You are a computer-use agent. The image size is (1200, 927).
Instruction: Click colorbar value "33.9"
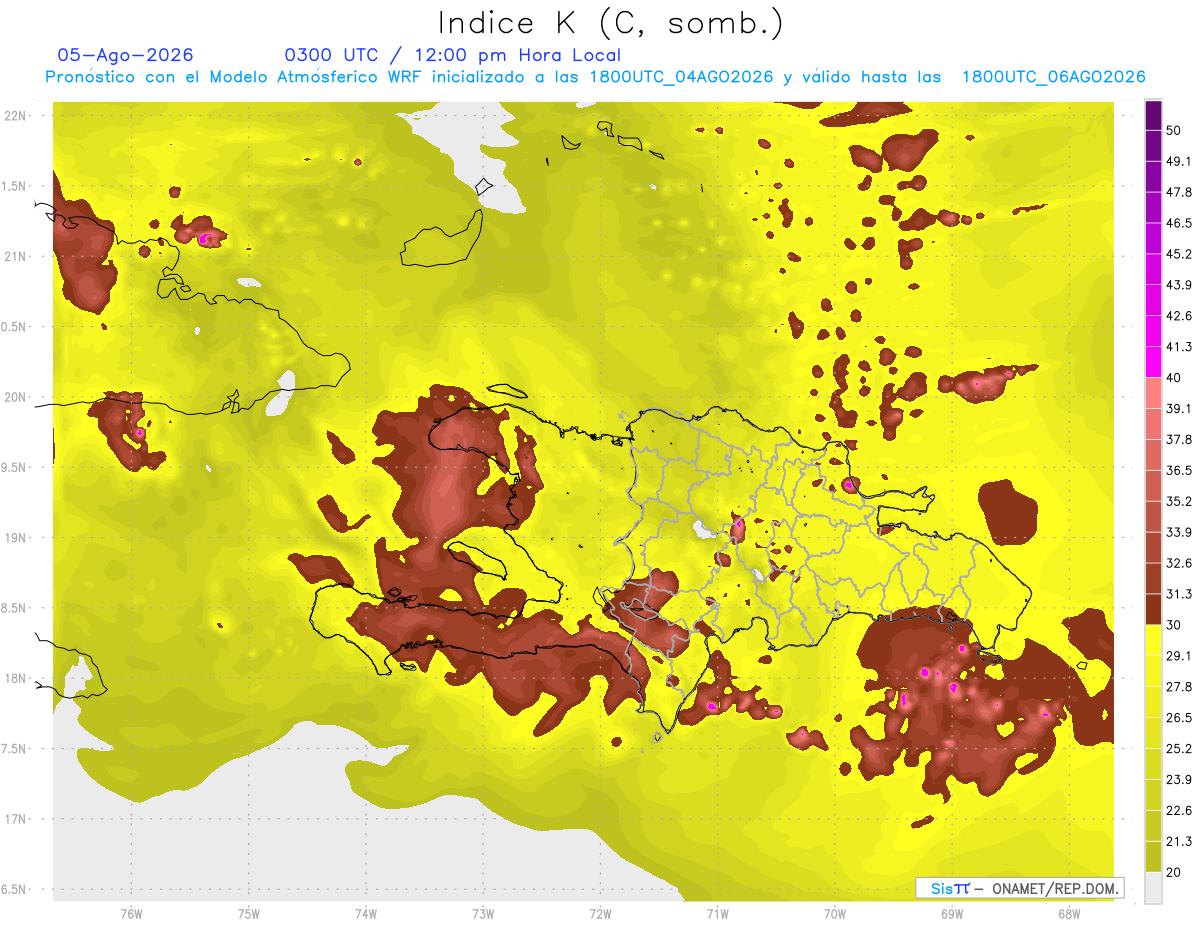point(1178,532)
